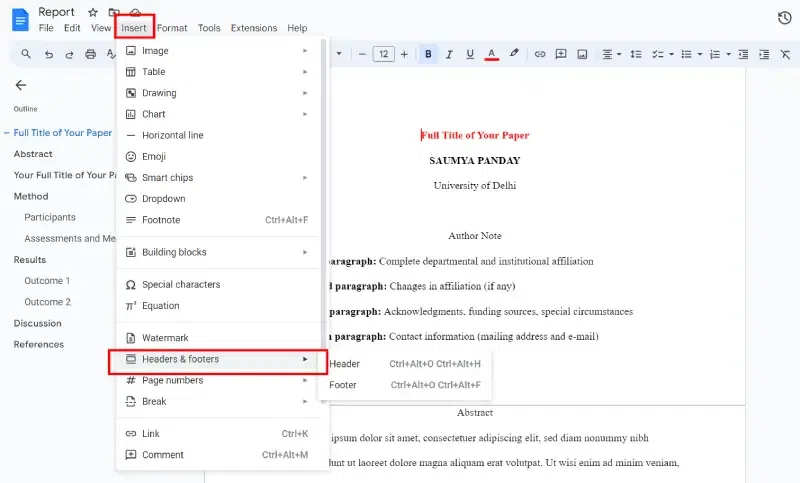Redo the last action

click(x=69, y=54)
